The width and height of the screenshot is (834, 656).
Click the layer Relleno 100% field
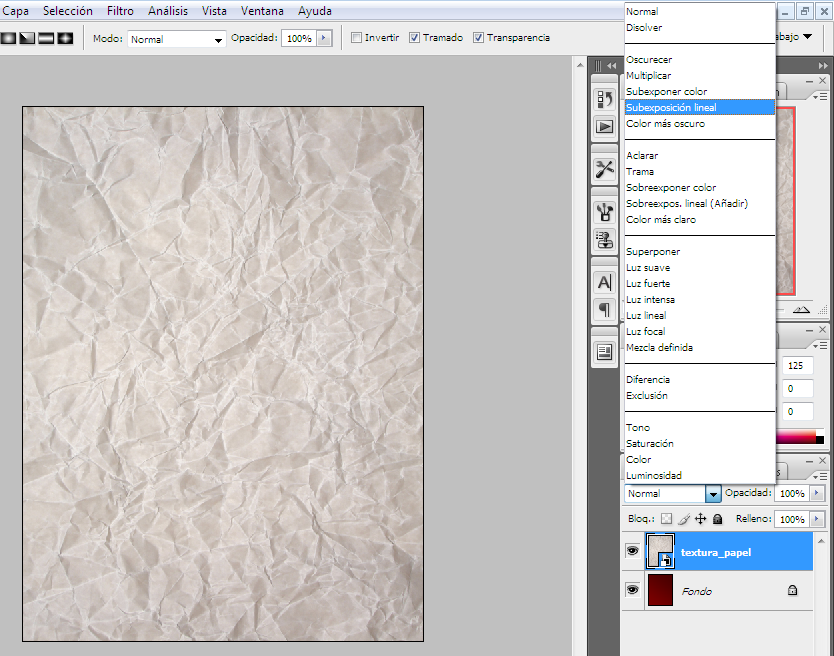pos(792,519)
